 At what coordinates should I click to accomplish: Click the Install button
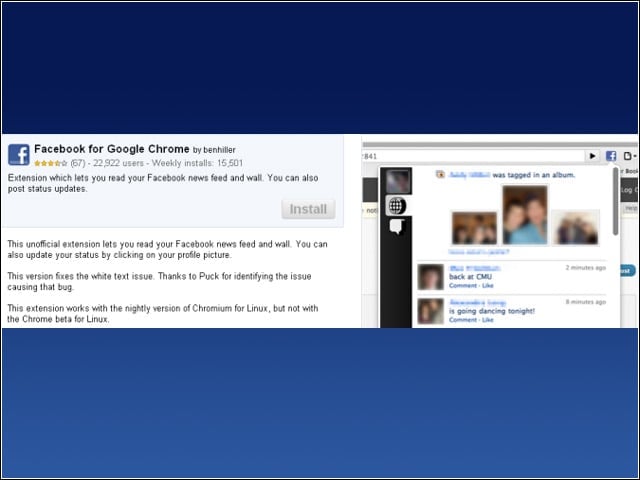pos(309,209)
